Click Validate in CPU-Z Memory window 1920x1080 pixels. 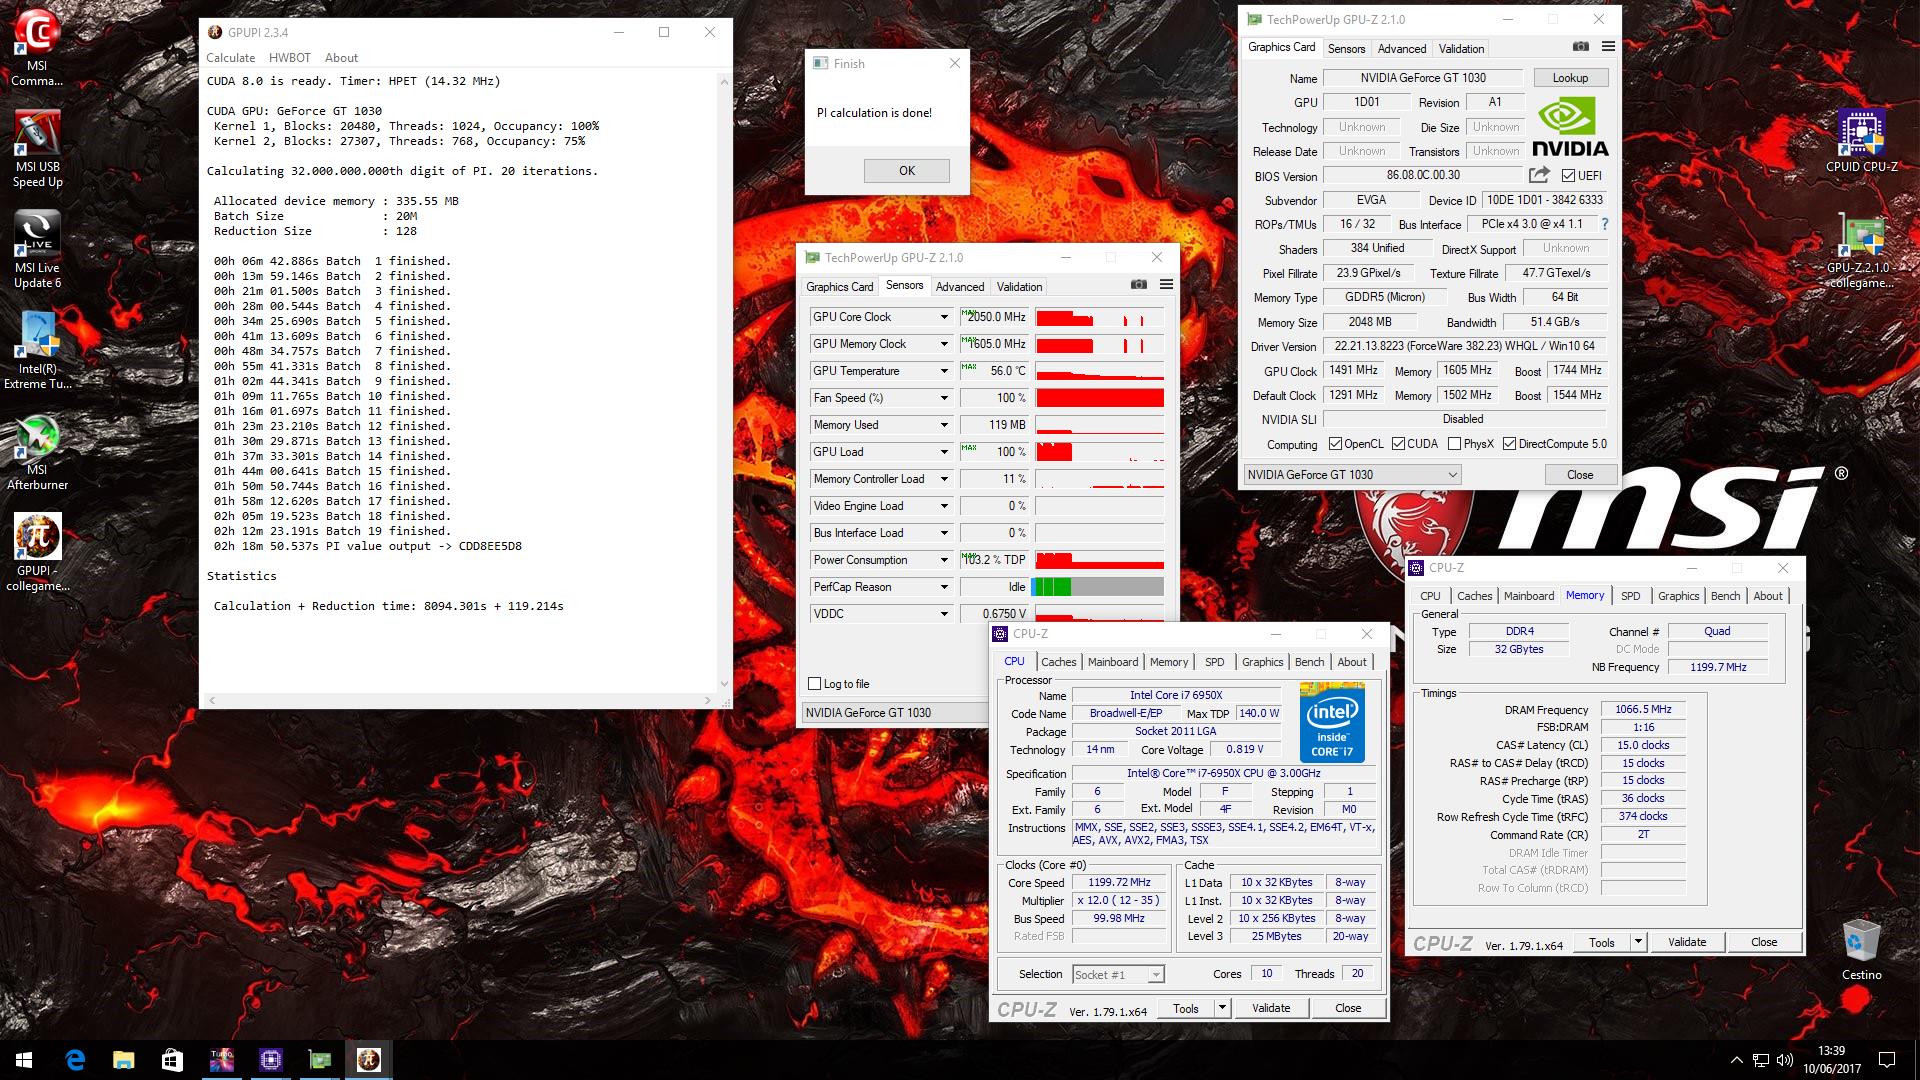click(x=1686, y=942)
